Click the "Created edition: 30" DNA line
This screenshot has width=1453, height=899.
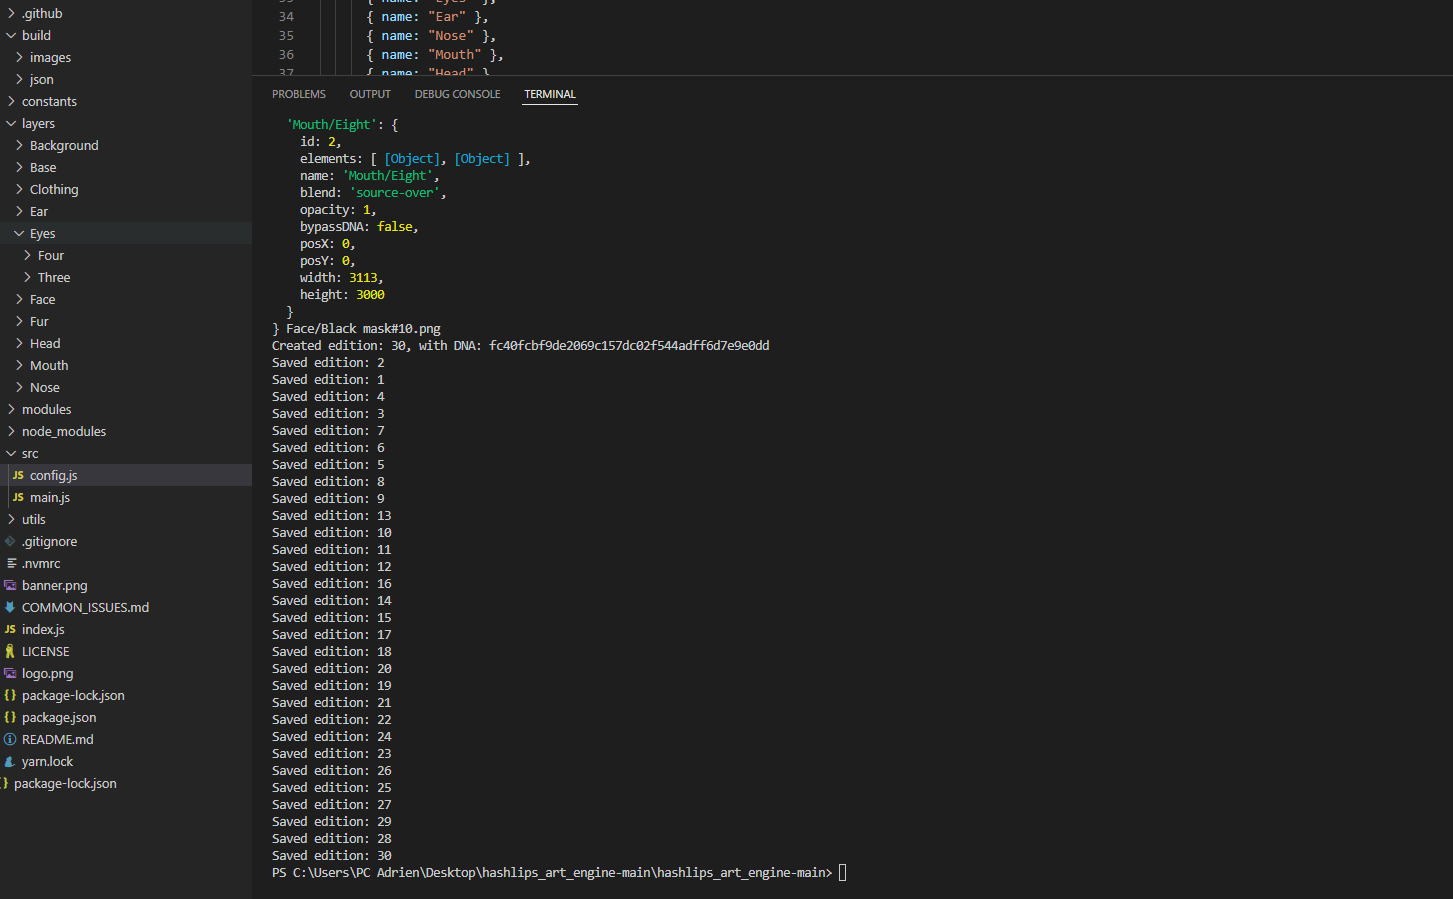tap(520, 345)
